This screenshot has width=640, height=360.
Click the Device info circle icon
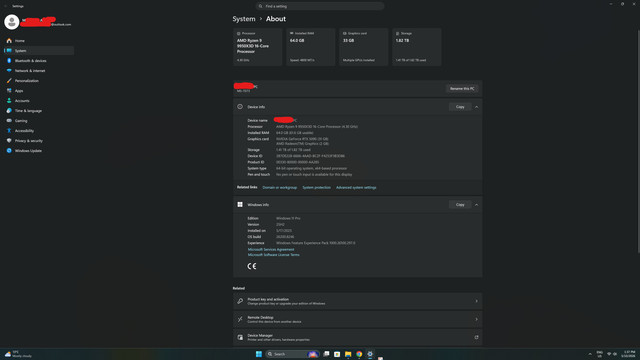240,107
